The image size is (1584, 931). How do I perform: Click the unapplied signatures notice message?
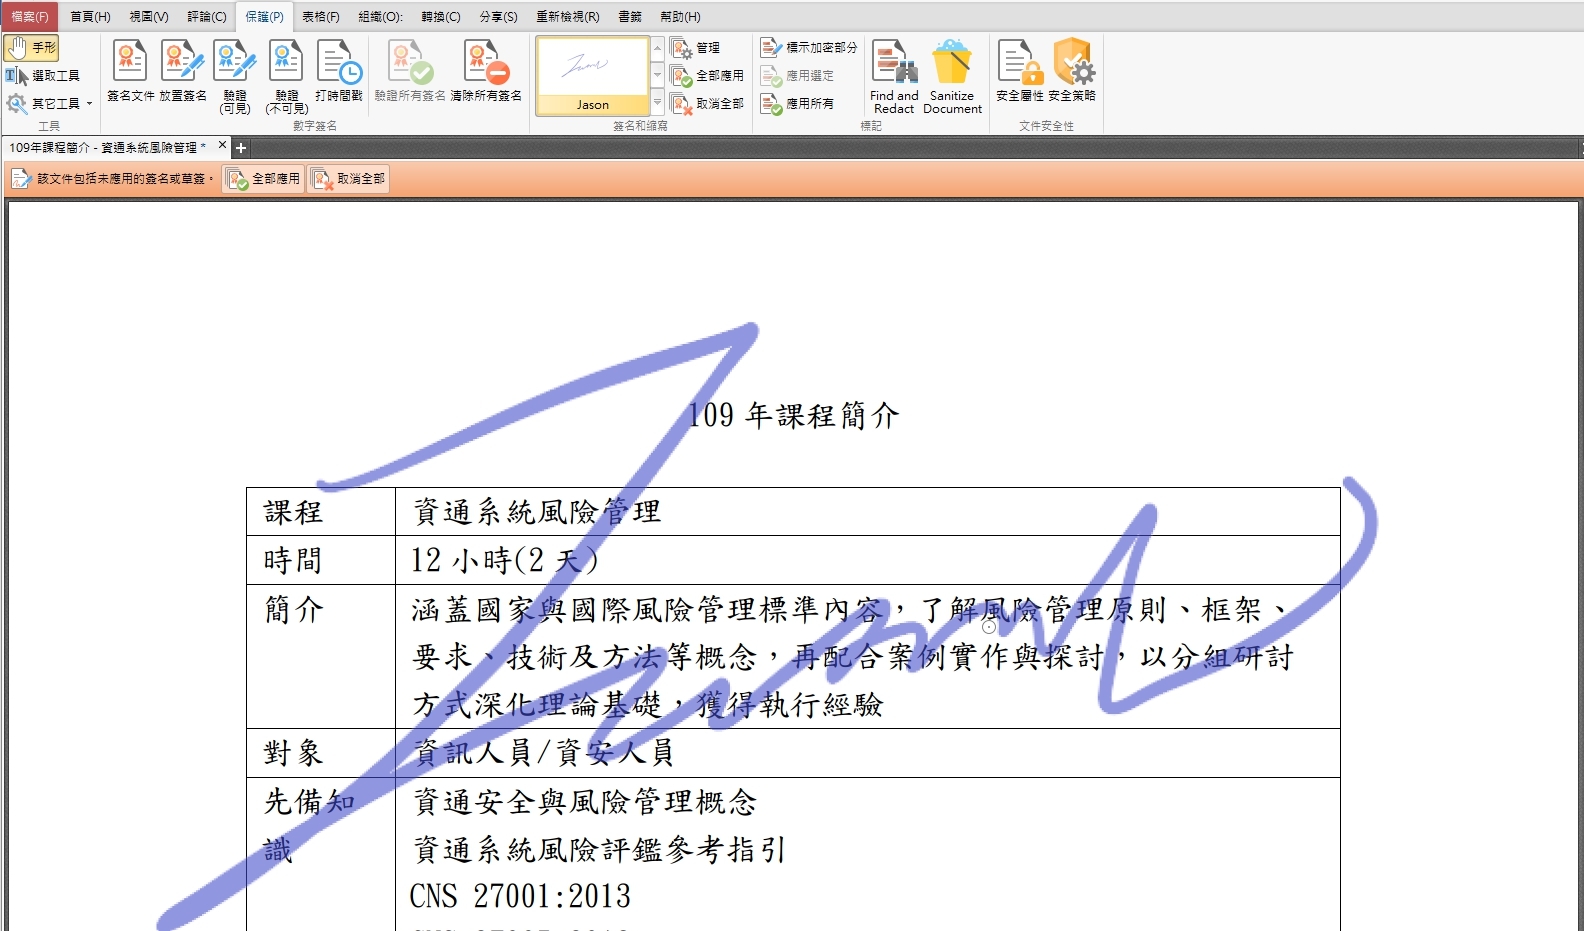[x=113, y=179]
